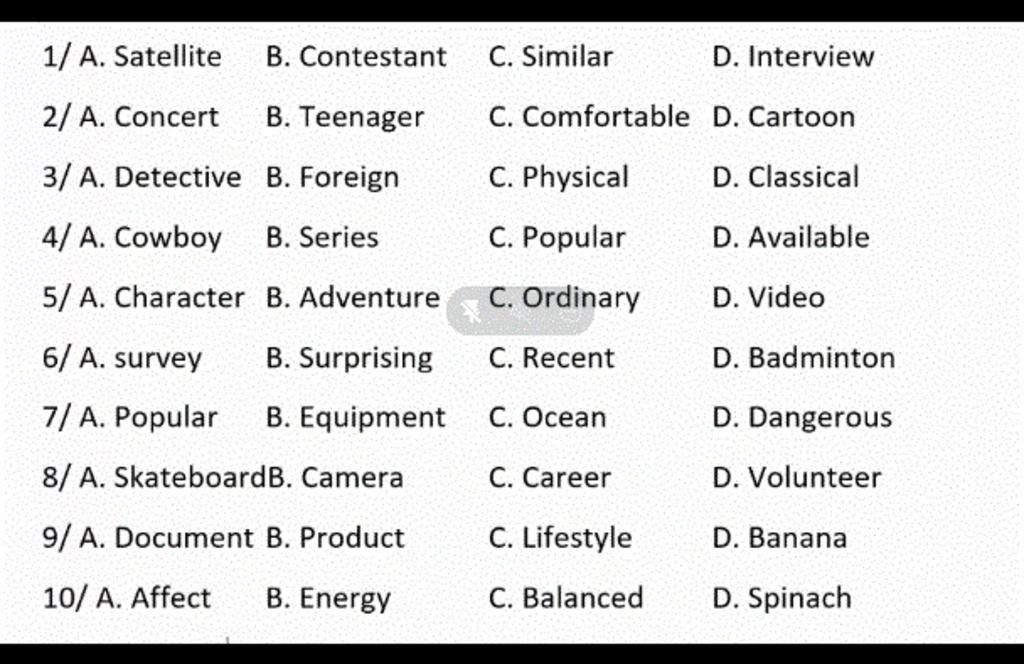Image resolution: width=1024 pixels, height=664 pixels.
Task: Select option C. Career
Action: (550, 478)
